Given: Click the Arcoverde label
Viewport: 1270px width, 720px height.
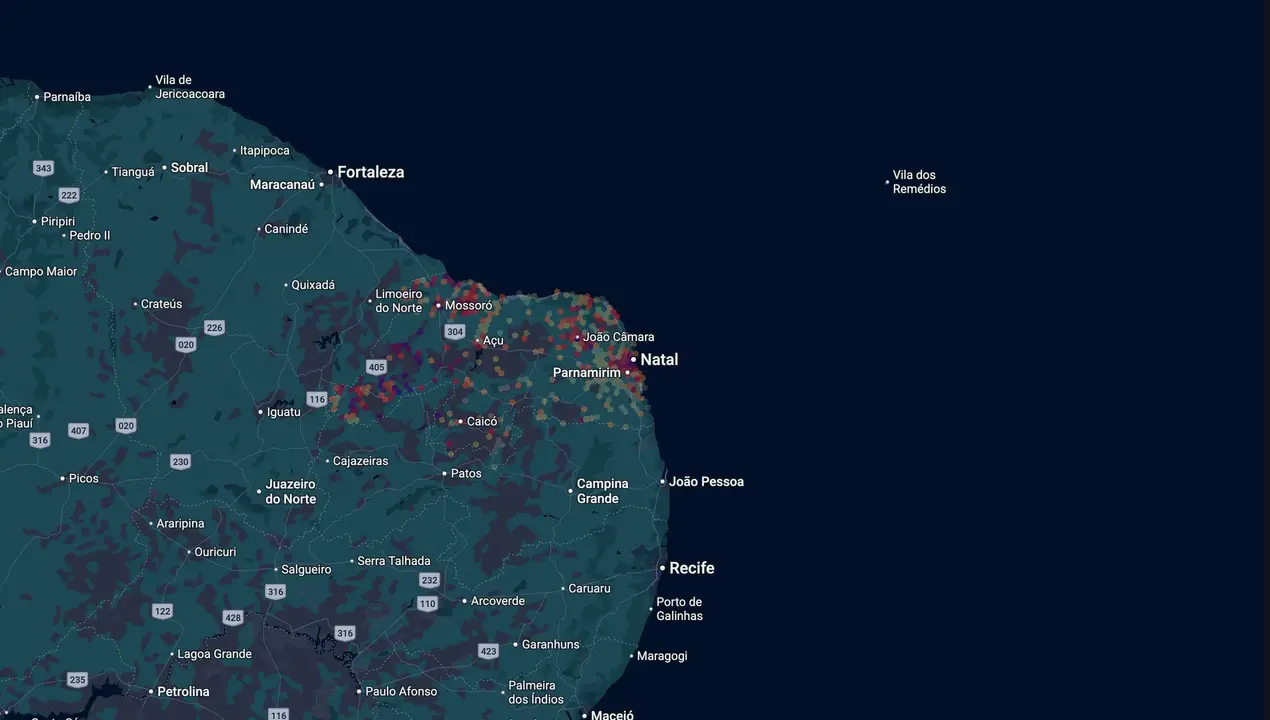Looking at the screenshot, I should click(497, 601).
